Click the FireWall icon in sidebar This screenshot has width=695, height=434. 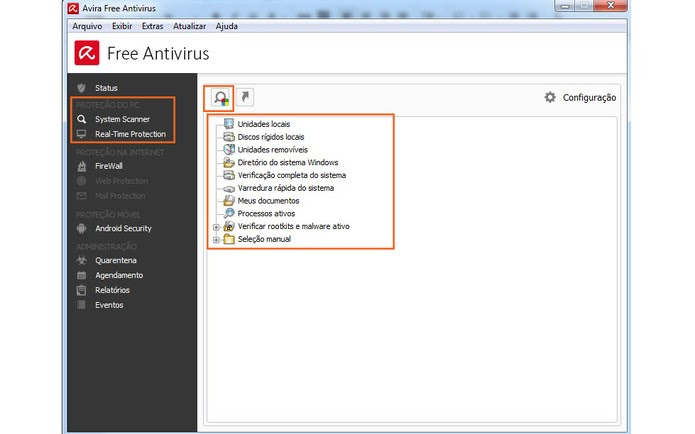(x=82, y=166)
